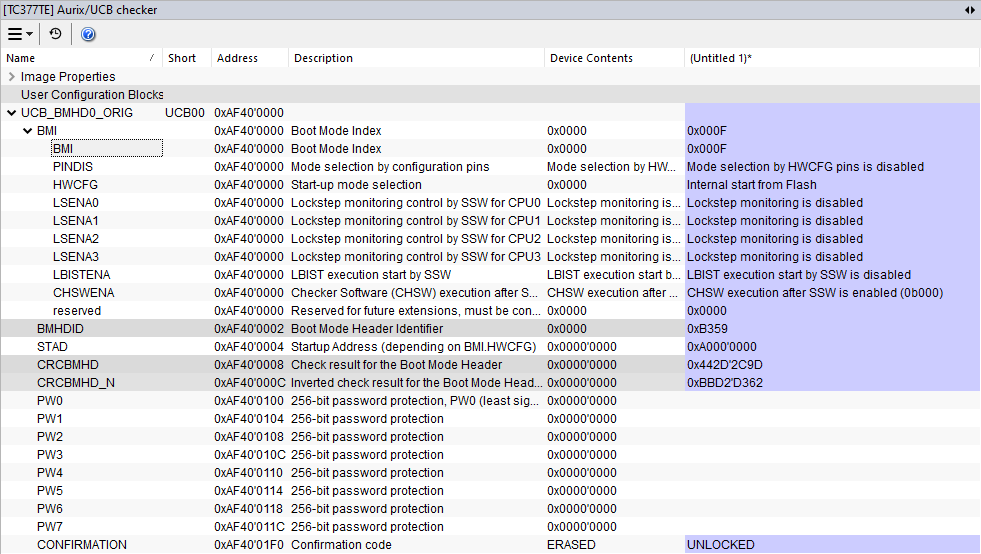This screenshot has width=981, height=554.
Task: Click the Description column header
Action: (x=416, y=58)
